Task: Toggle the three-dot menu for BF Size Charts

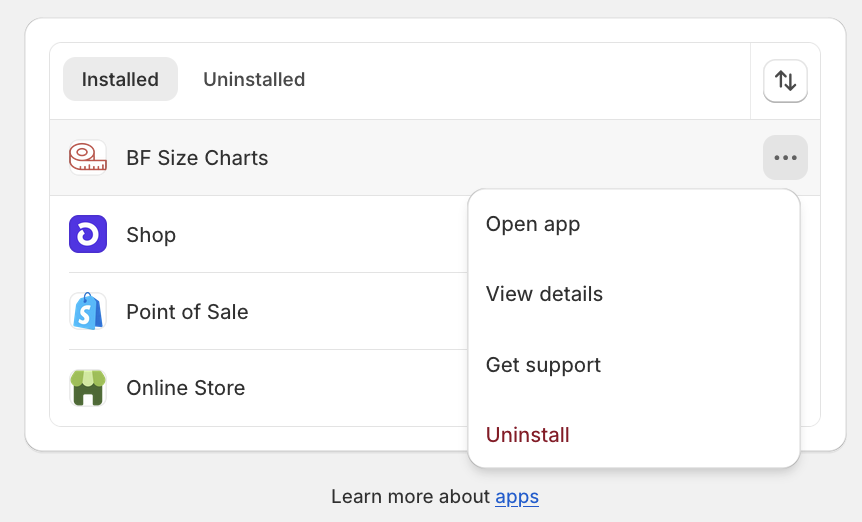Action: [x=785, y=158]
